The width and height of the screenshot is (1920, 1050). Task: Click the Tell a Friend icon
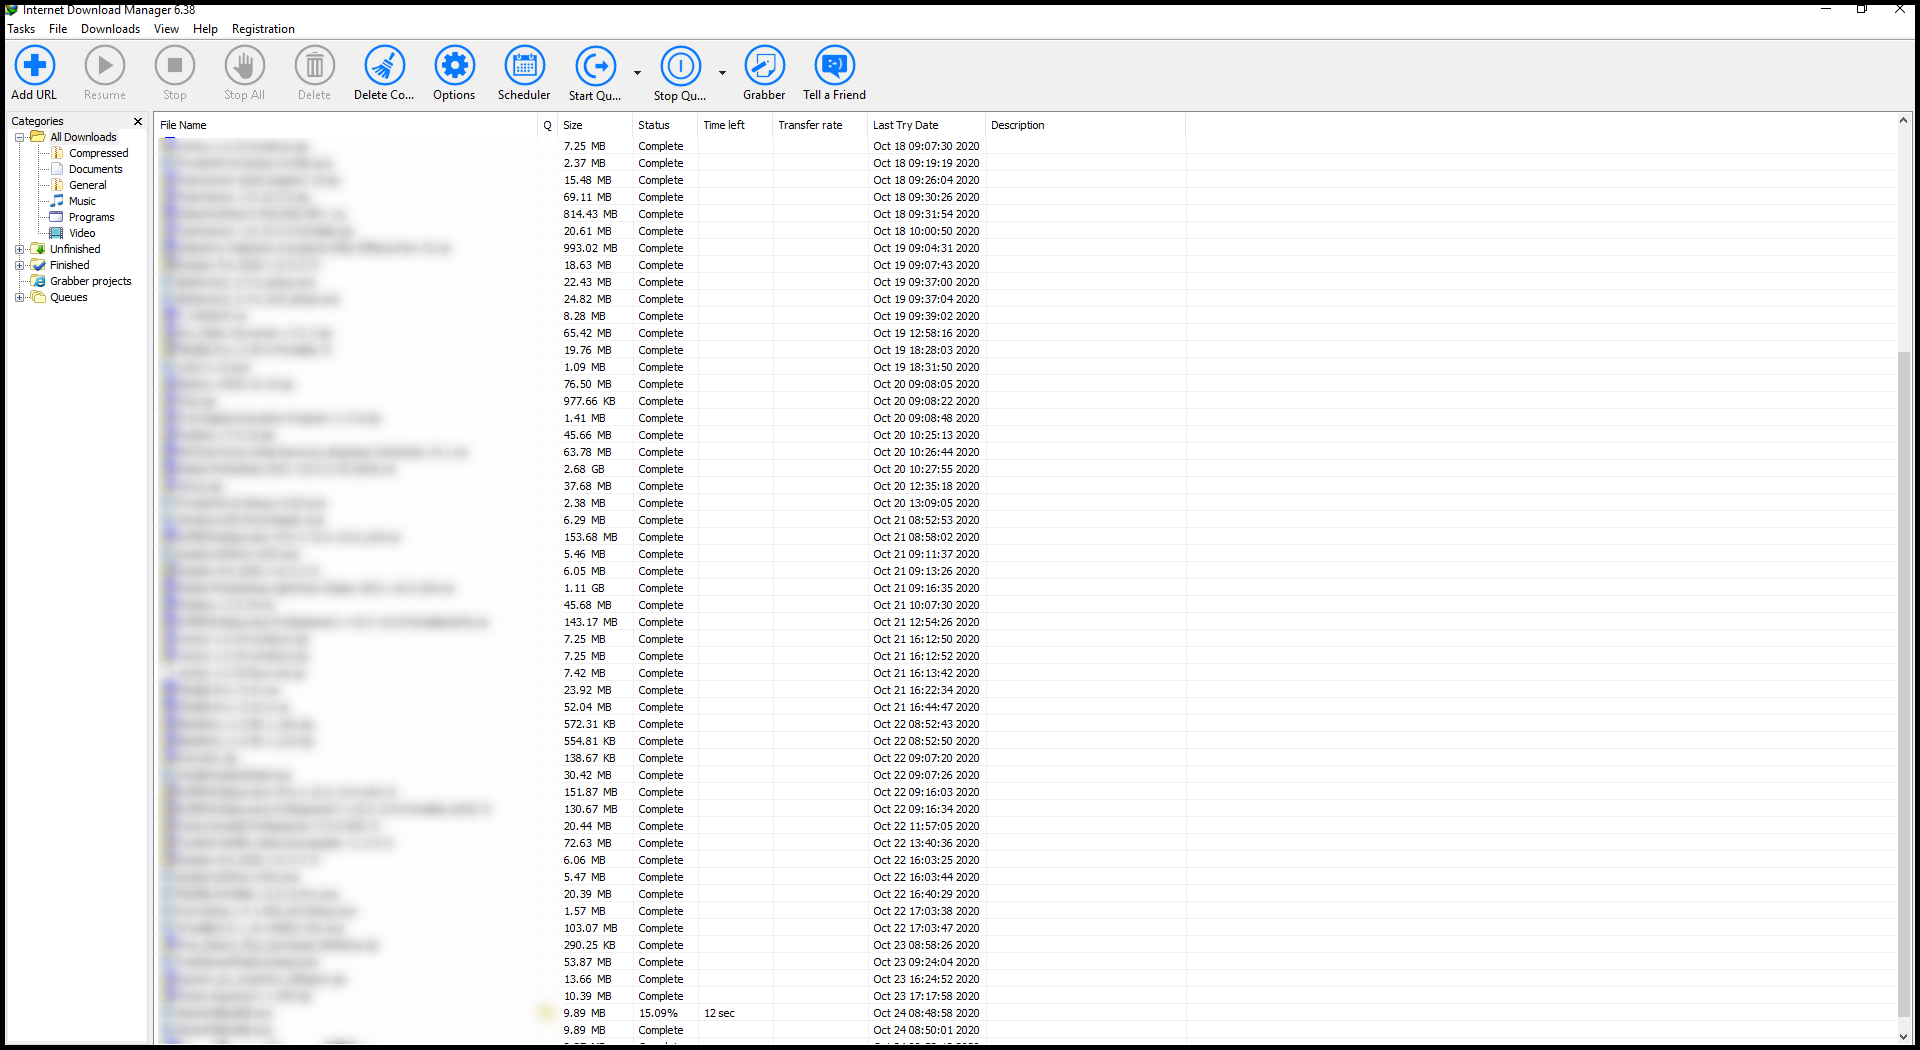835,66
